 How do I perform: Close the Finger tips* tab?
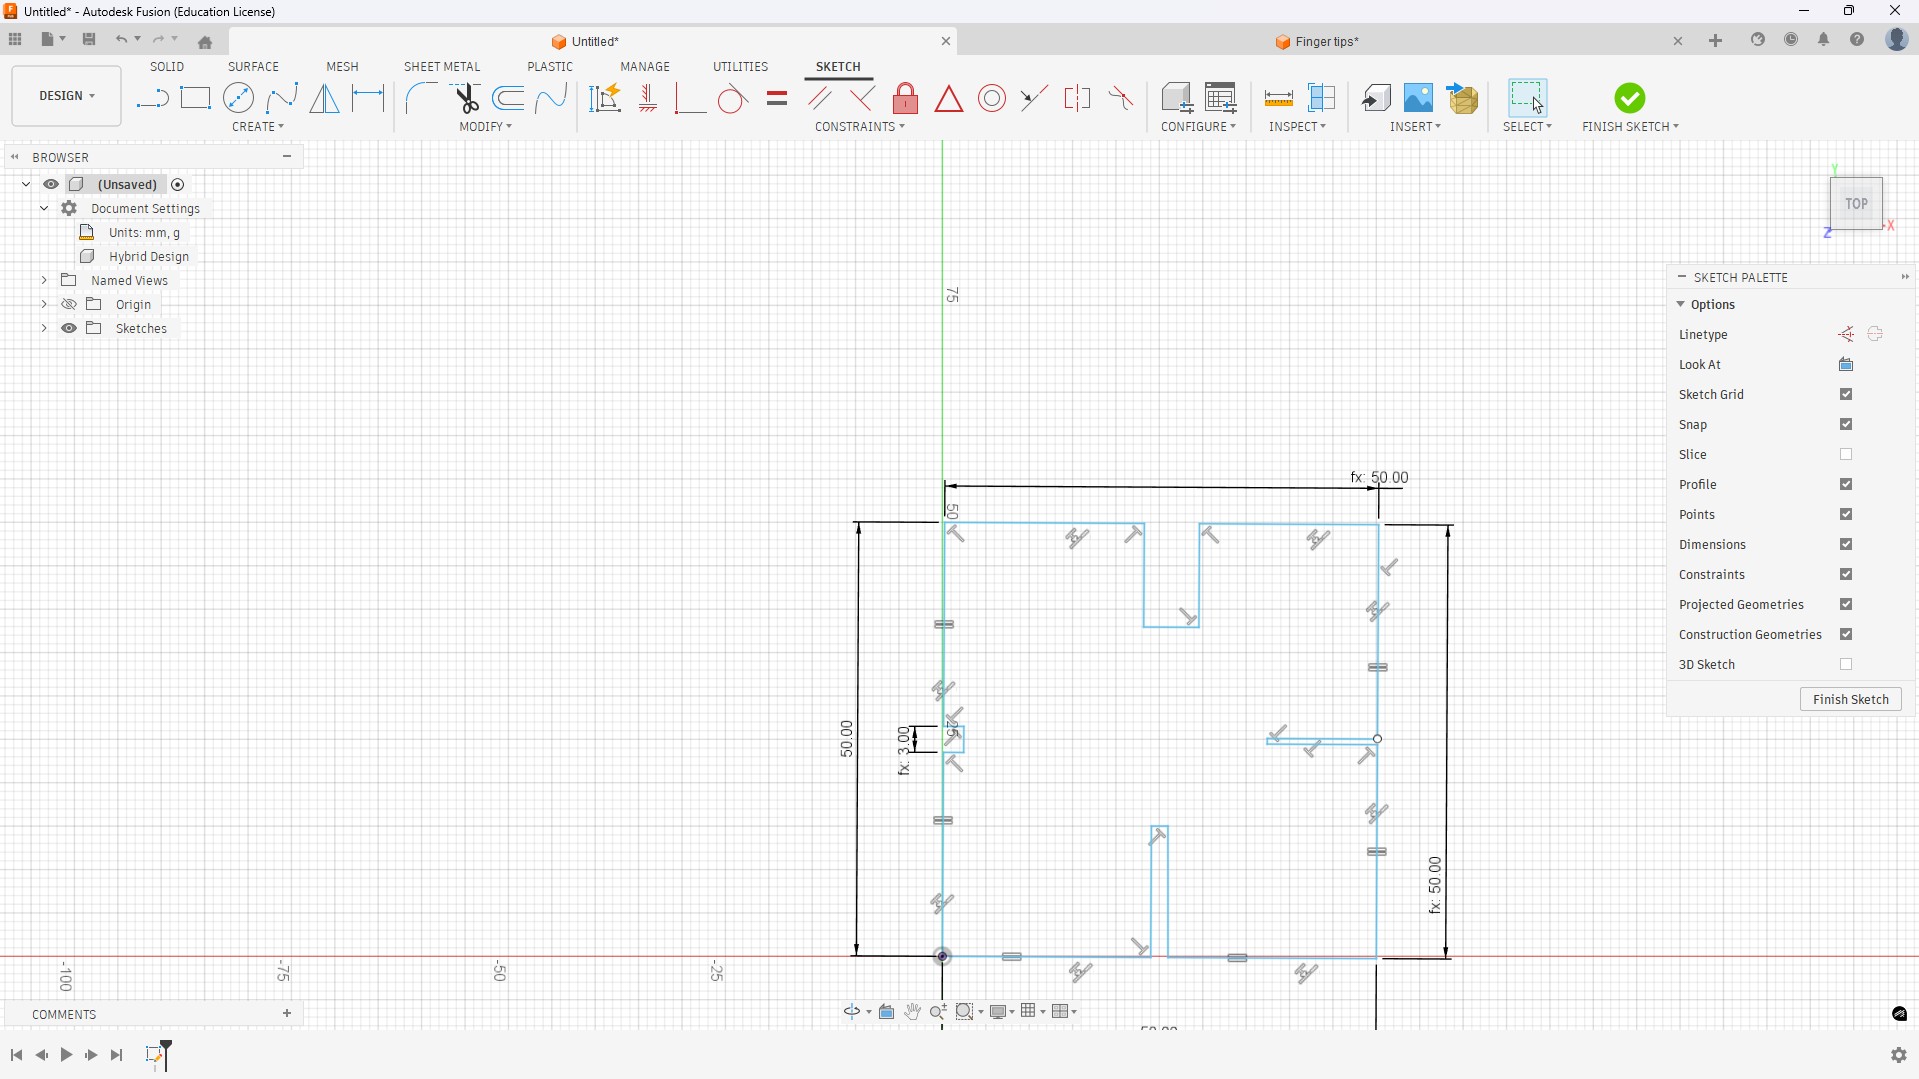coord(1678,42)
